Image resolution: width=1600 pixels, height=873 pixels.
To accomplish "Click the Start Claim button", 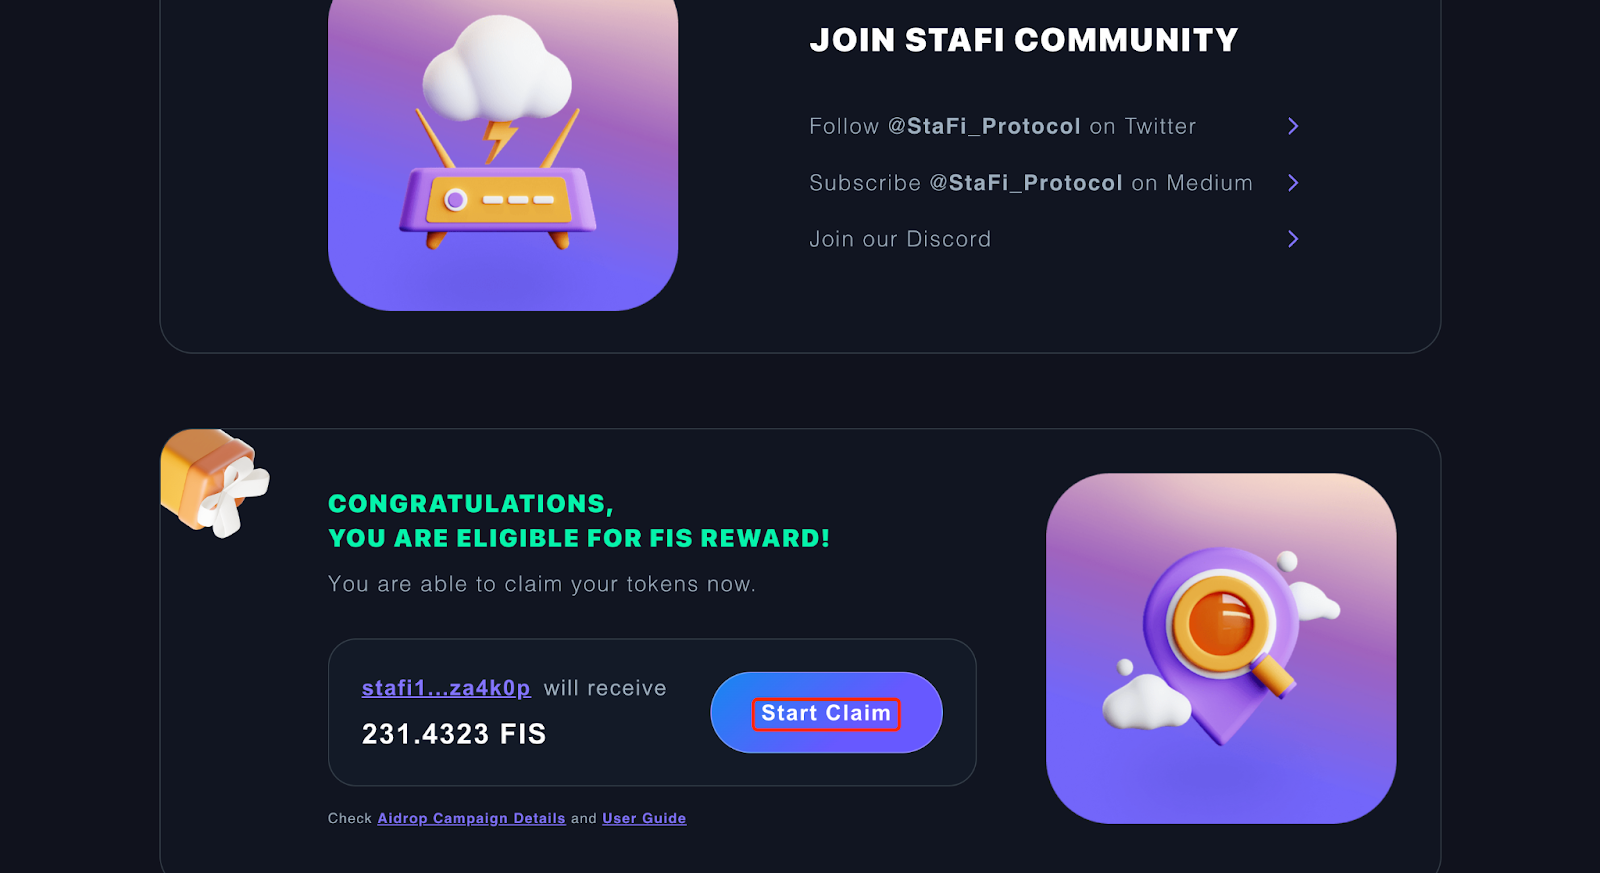I will point(826,713).
